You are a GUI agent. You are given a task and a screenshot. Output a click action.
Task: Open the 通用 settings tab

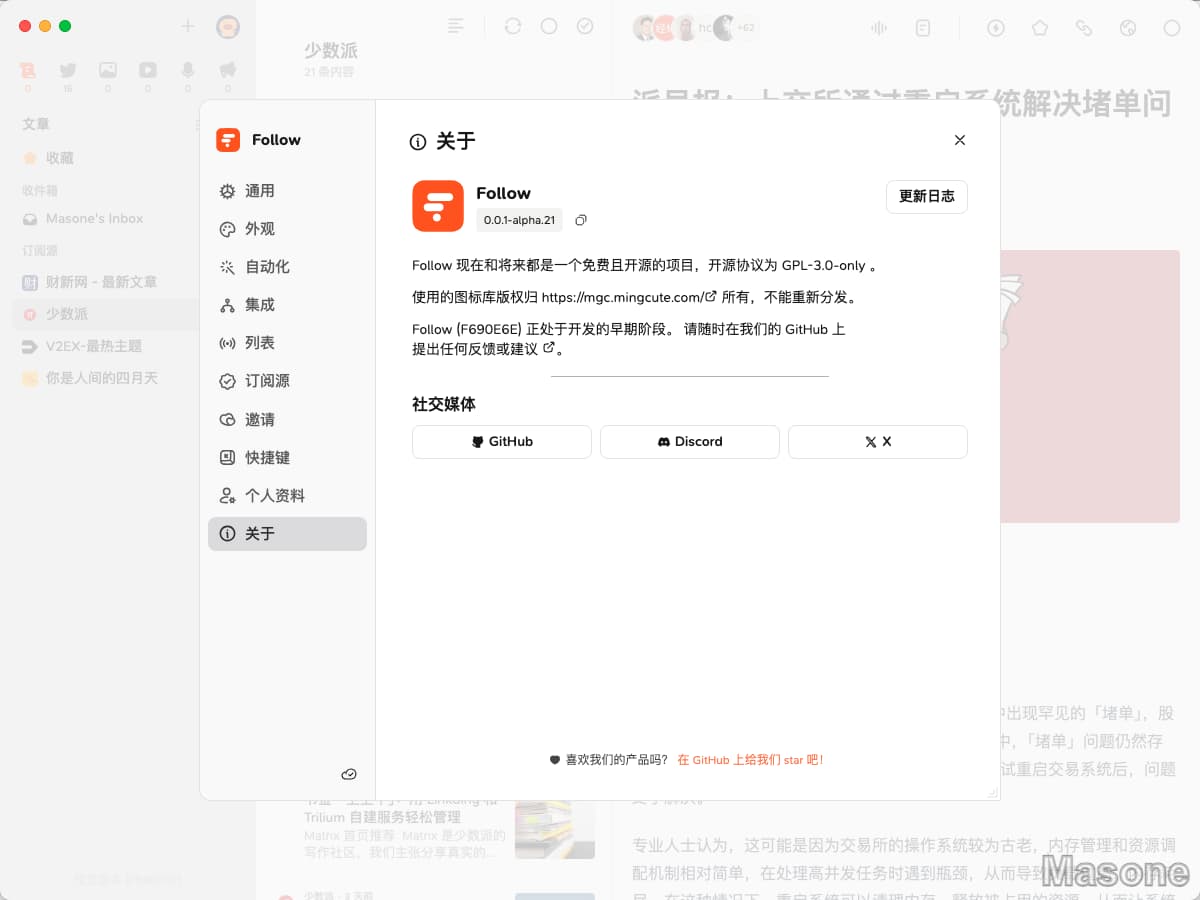point(287,191)
